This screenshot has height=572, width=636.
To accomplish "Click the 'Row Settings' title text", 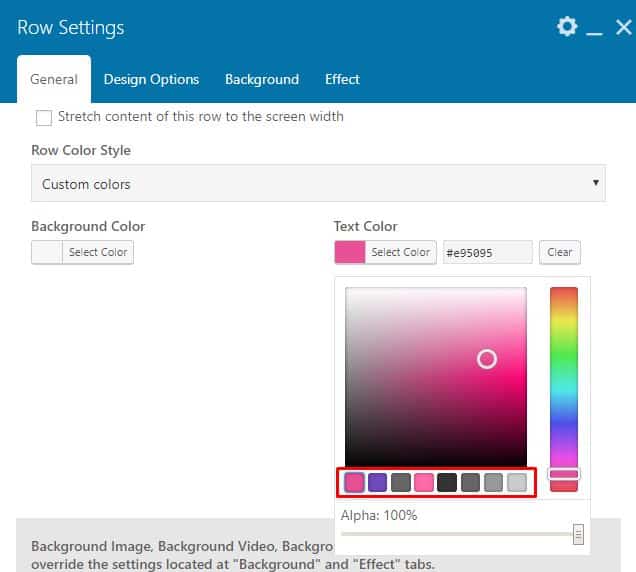I will coord(71,28).
